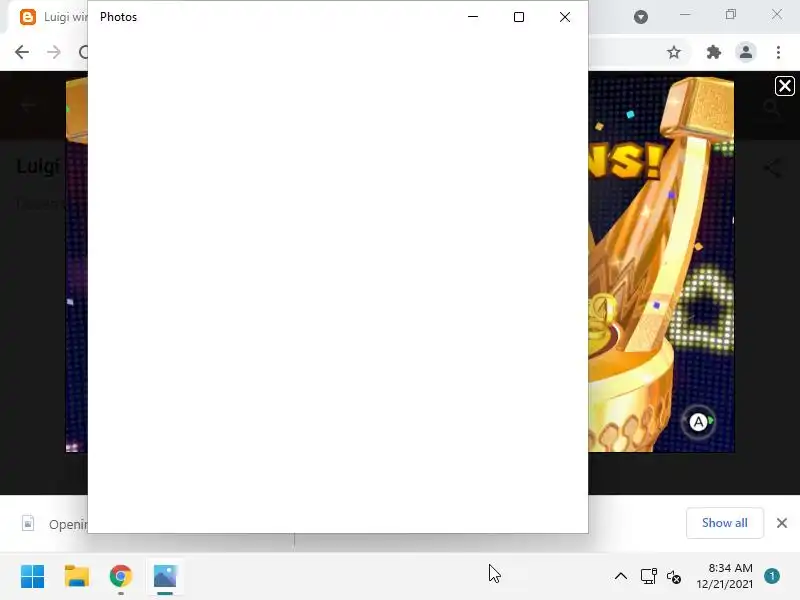Open Chrome's three-dot menu
The width and height of the screenshot is (800, 600).
pyautogui.click(x=778, y=52)
